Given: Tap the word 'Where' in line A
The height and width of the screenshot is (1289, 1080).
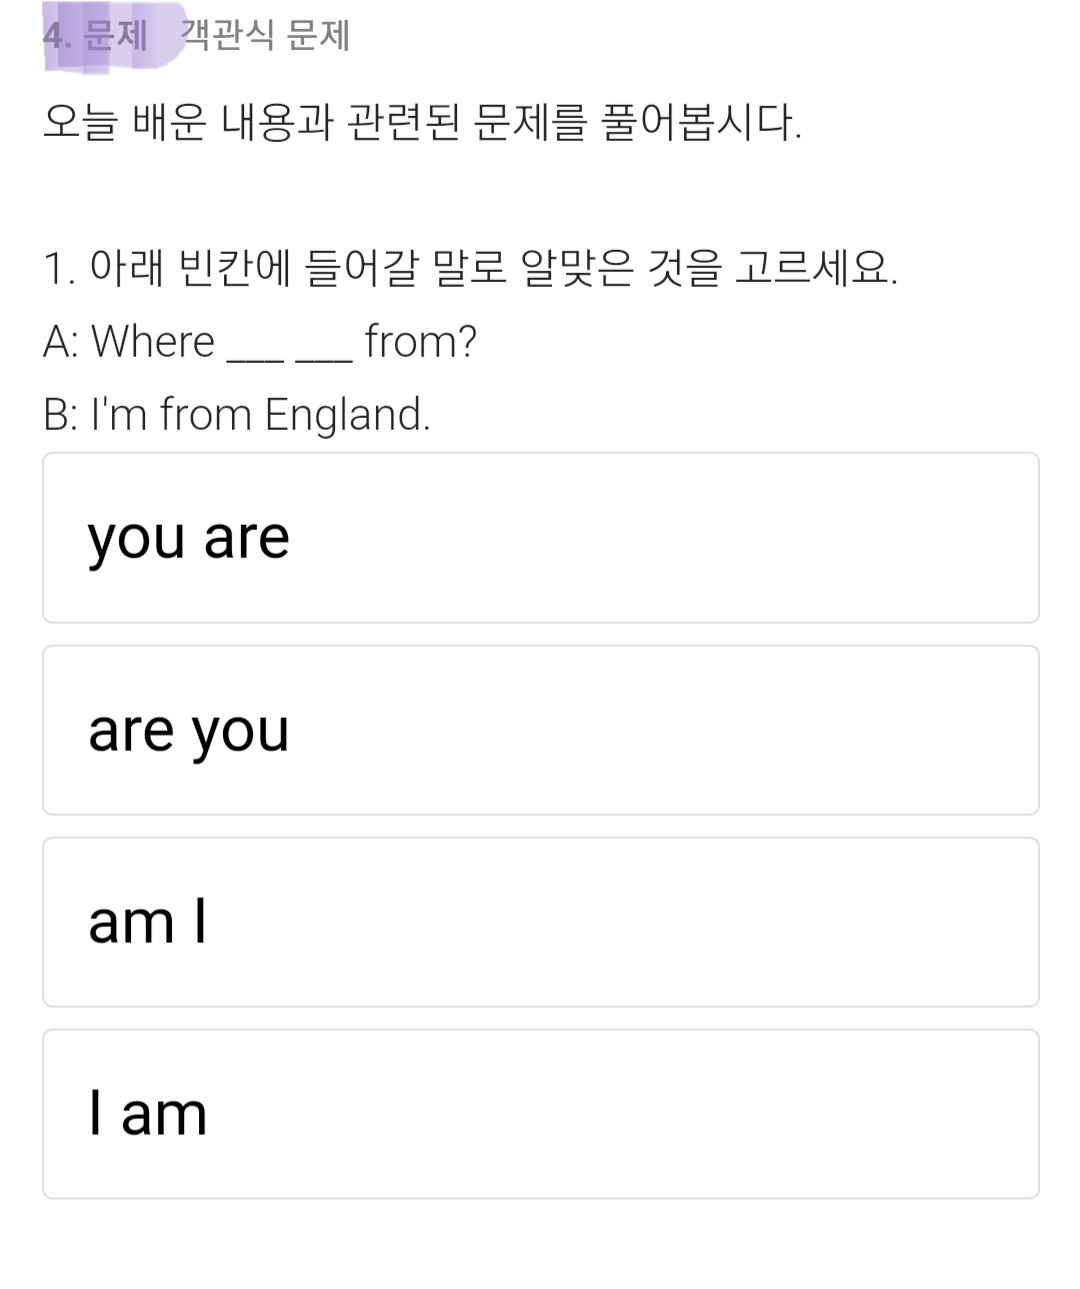Looking at the screenshot, I should pos(153,342).
